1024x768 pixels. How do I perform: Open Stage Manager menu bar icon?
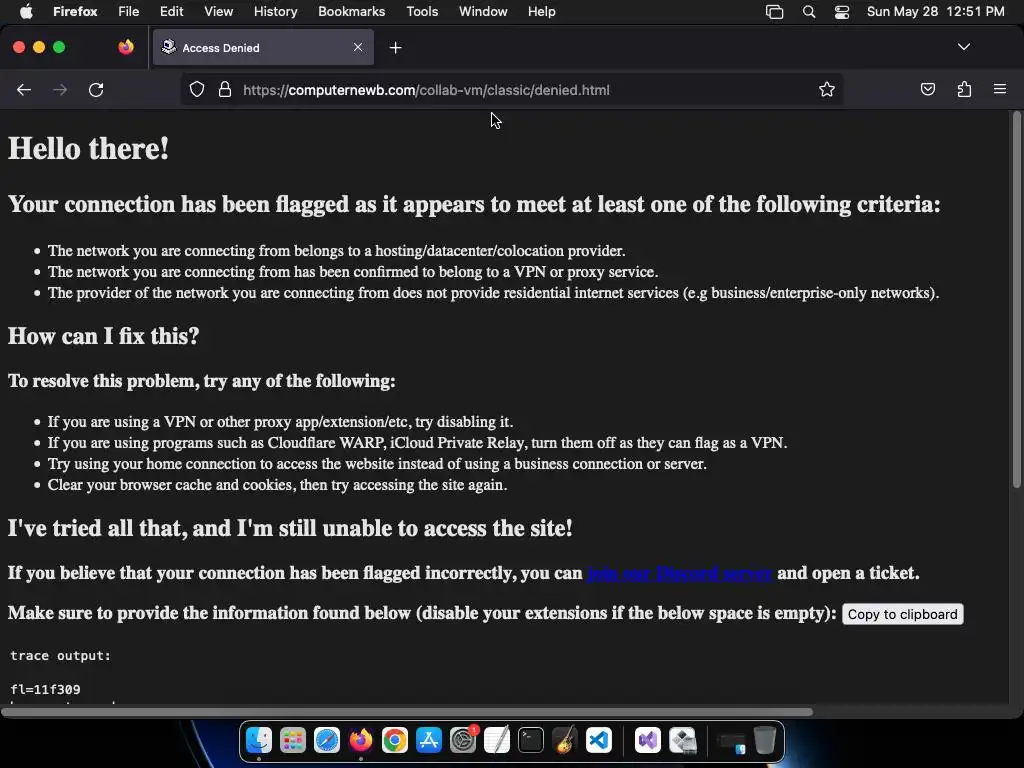pos(775,12)
